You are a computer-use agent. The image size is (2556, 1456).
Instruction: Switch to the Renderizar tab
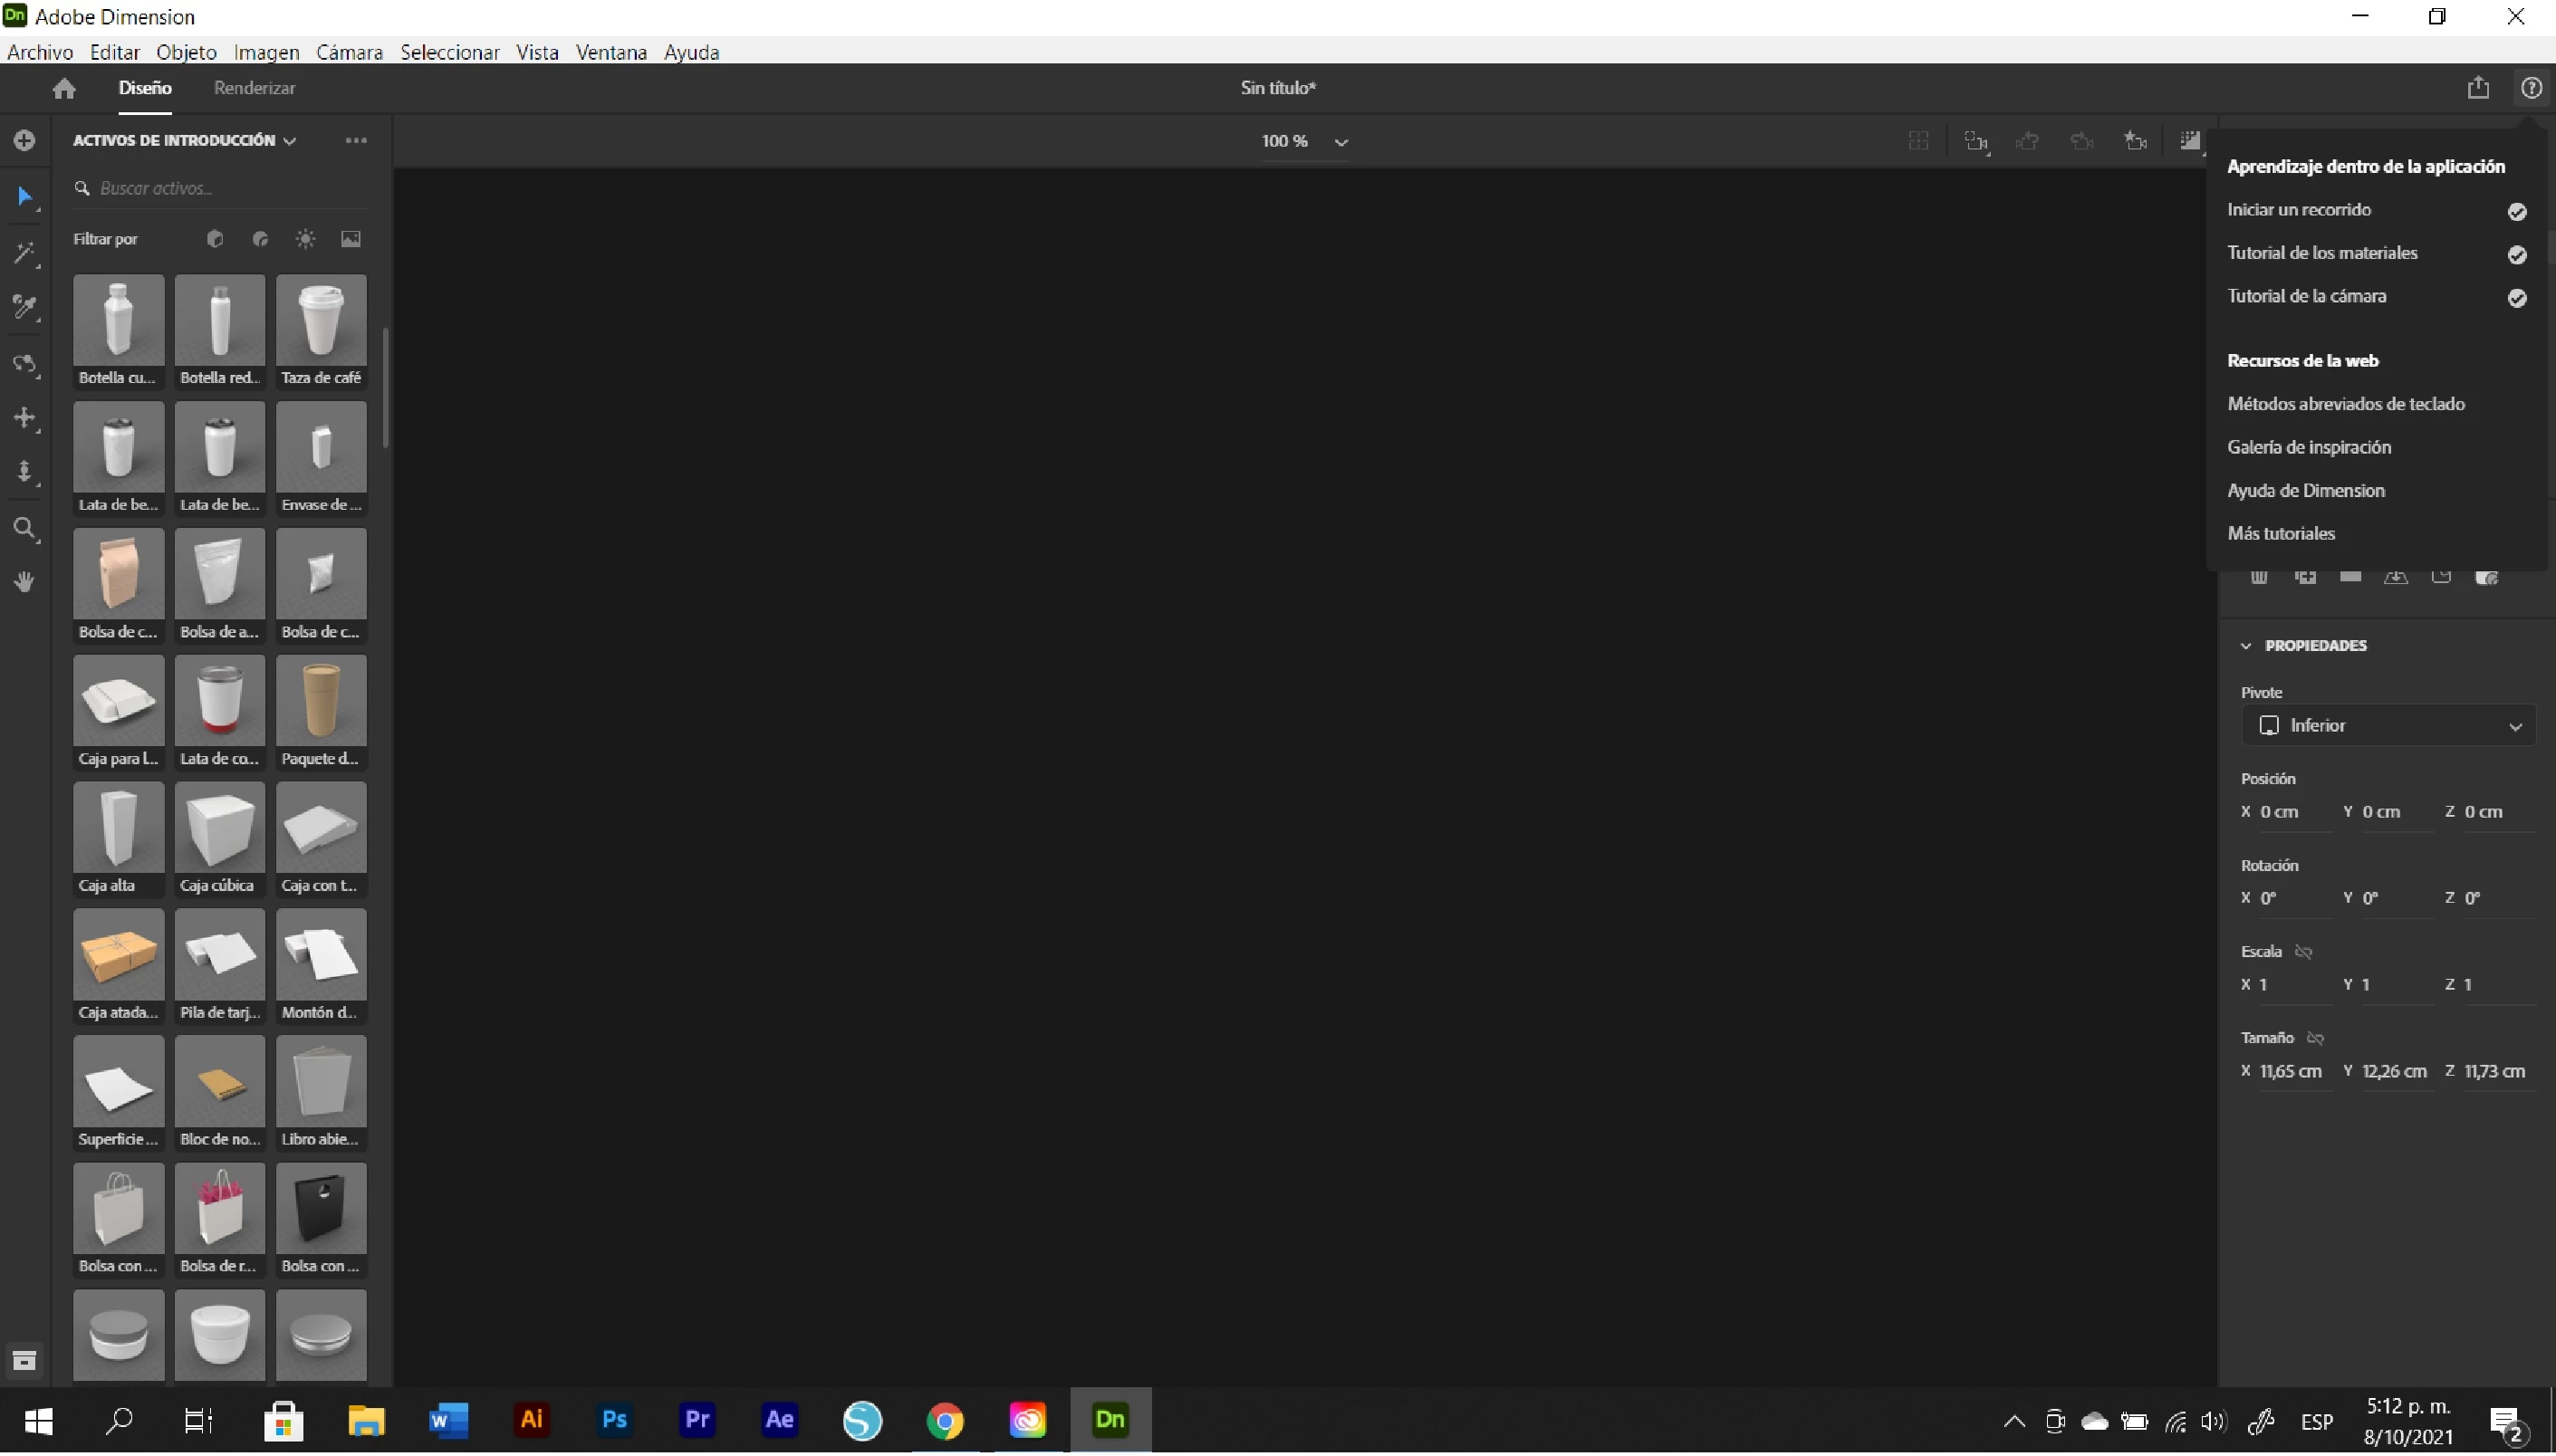tap(254, 88)
